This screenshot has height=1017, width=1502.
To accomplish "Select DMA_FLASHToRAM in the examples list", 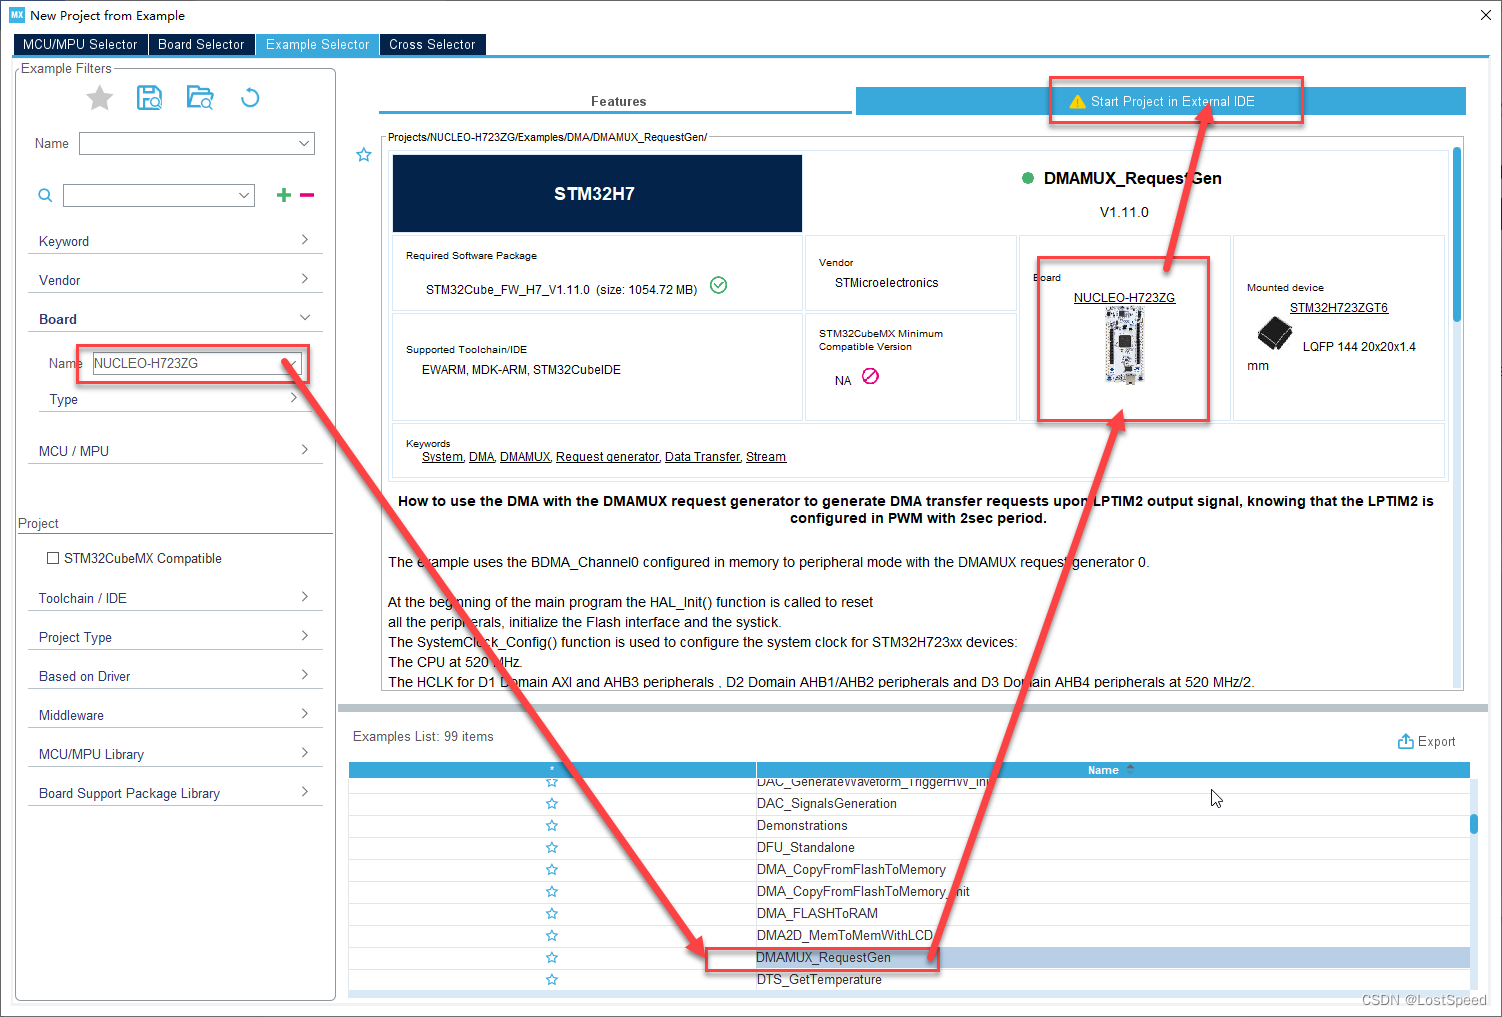I will coord(817,913).
